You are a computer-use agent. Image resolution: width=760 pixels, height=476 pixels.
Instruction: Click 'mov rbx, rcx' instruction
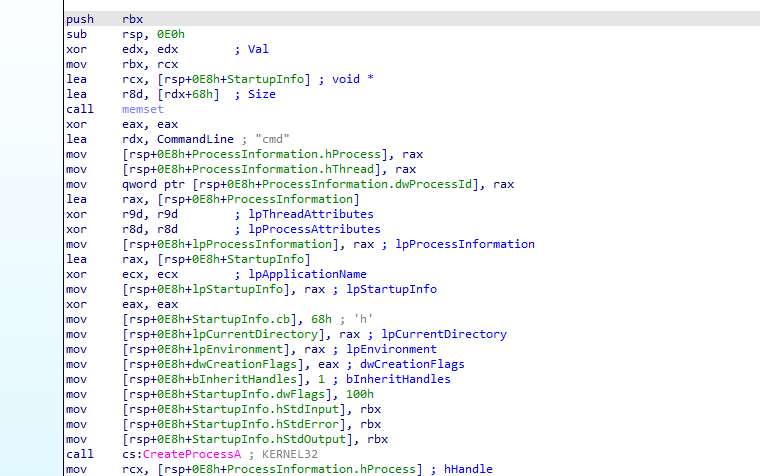tap(122, 64)
